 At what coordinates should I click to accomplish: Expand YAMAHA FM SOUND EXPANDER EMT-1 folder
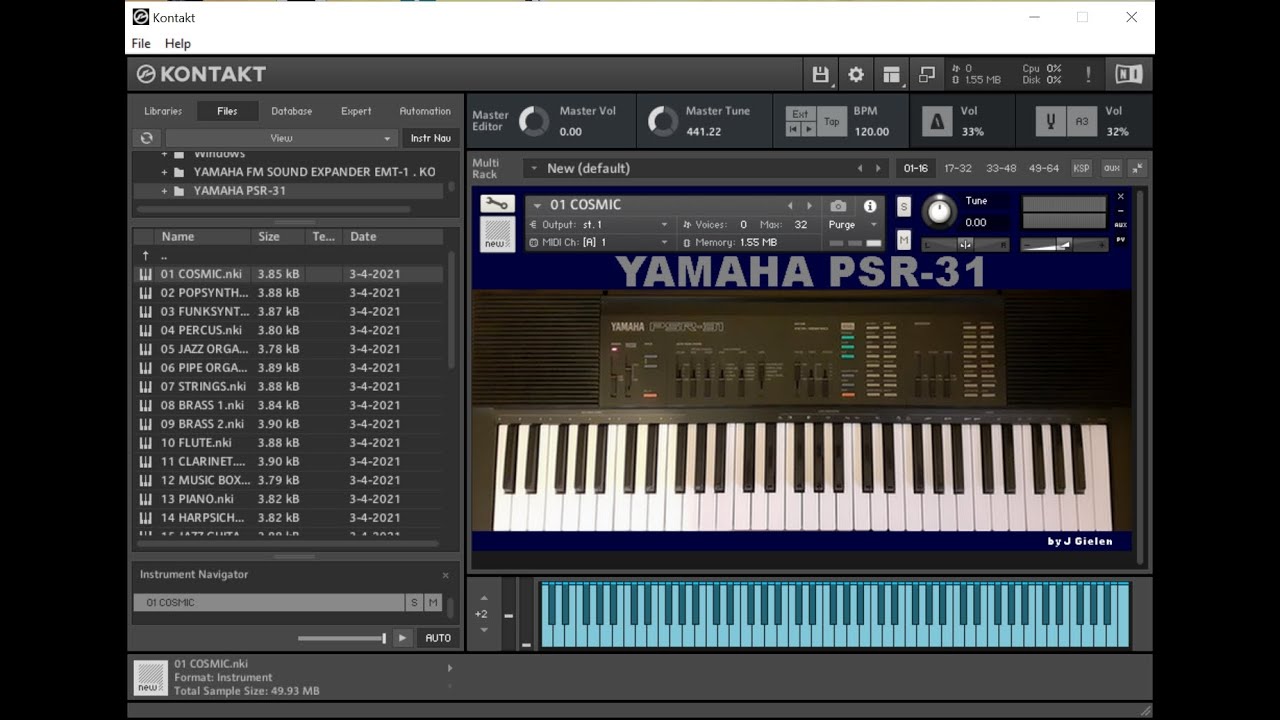point(164,172)
